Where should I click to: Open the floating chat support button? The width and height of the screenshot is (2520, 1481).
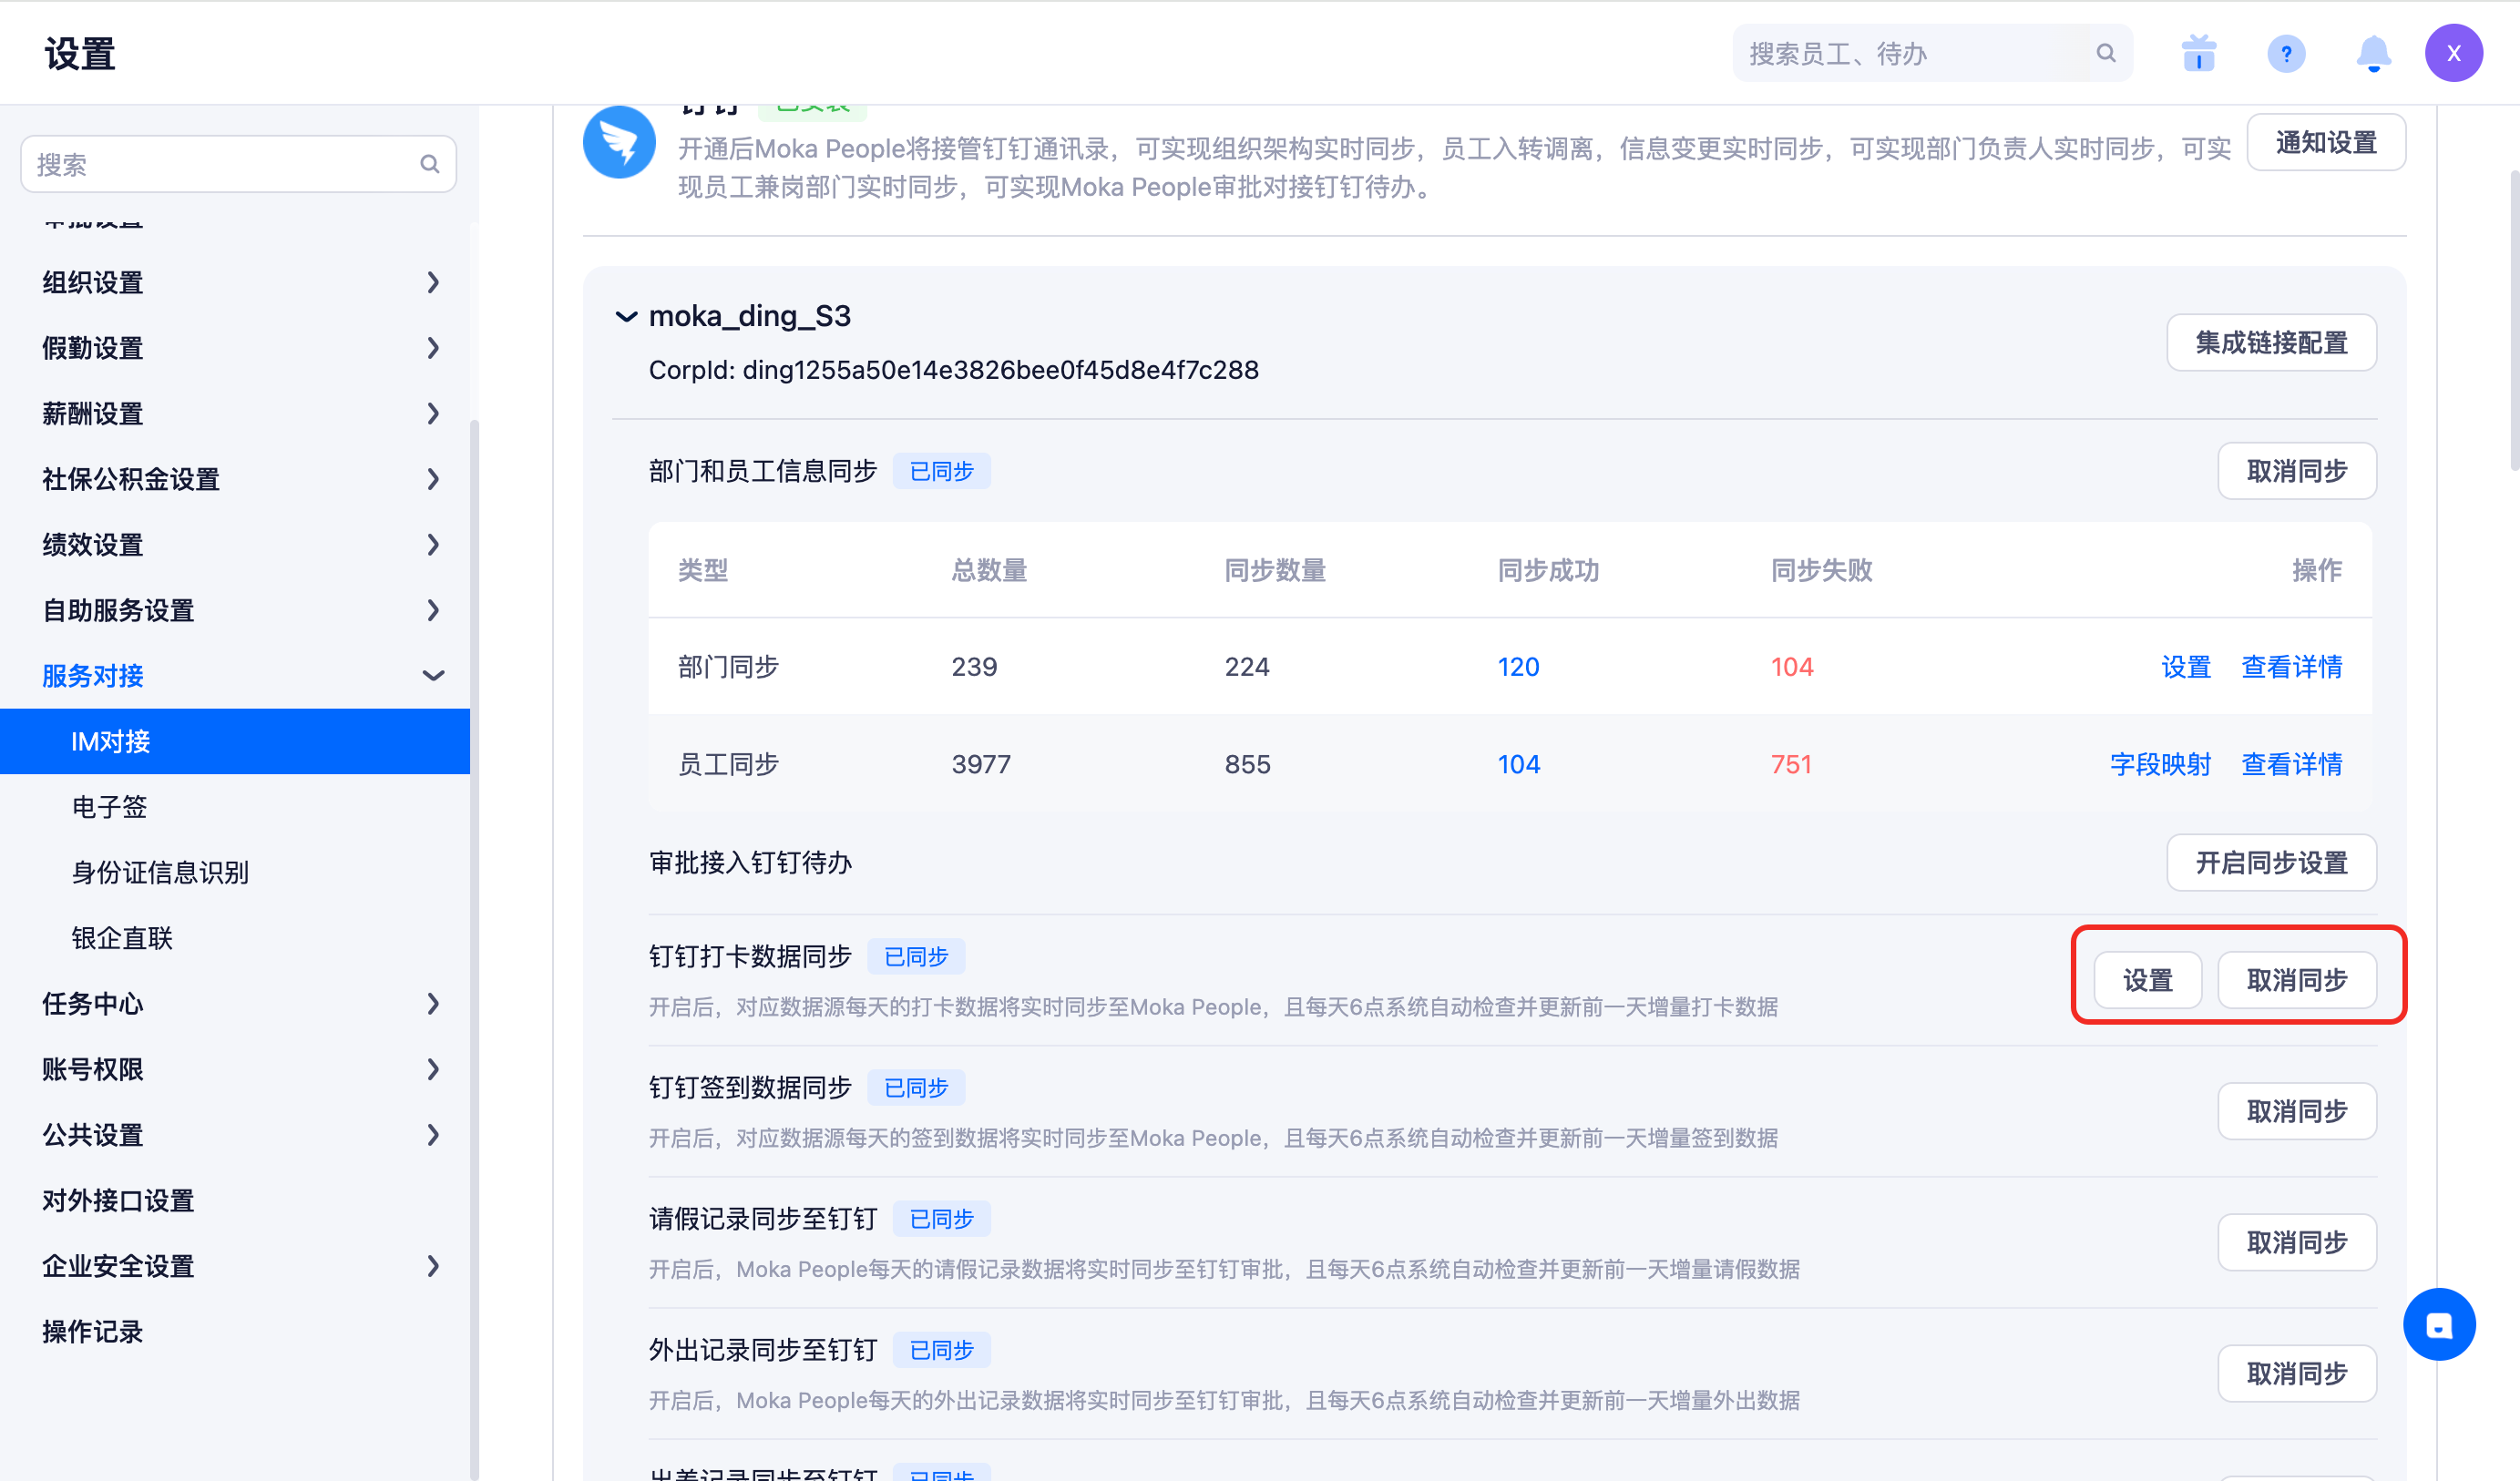[2439, 1324]
